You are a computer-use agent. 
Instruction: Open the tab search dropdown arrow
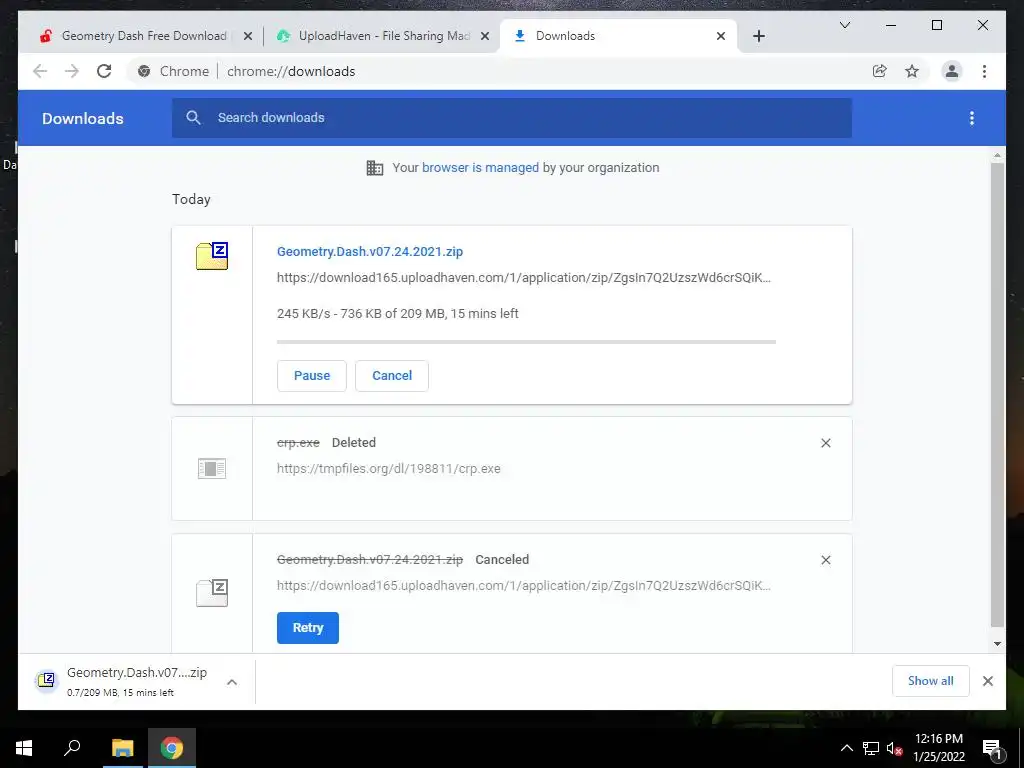(x=844, y=25)
